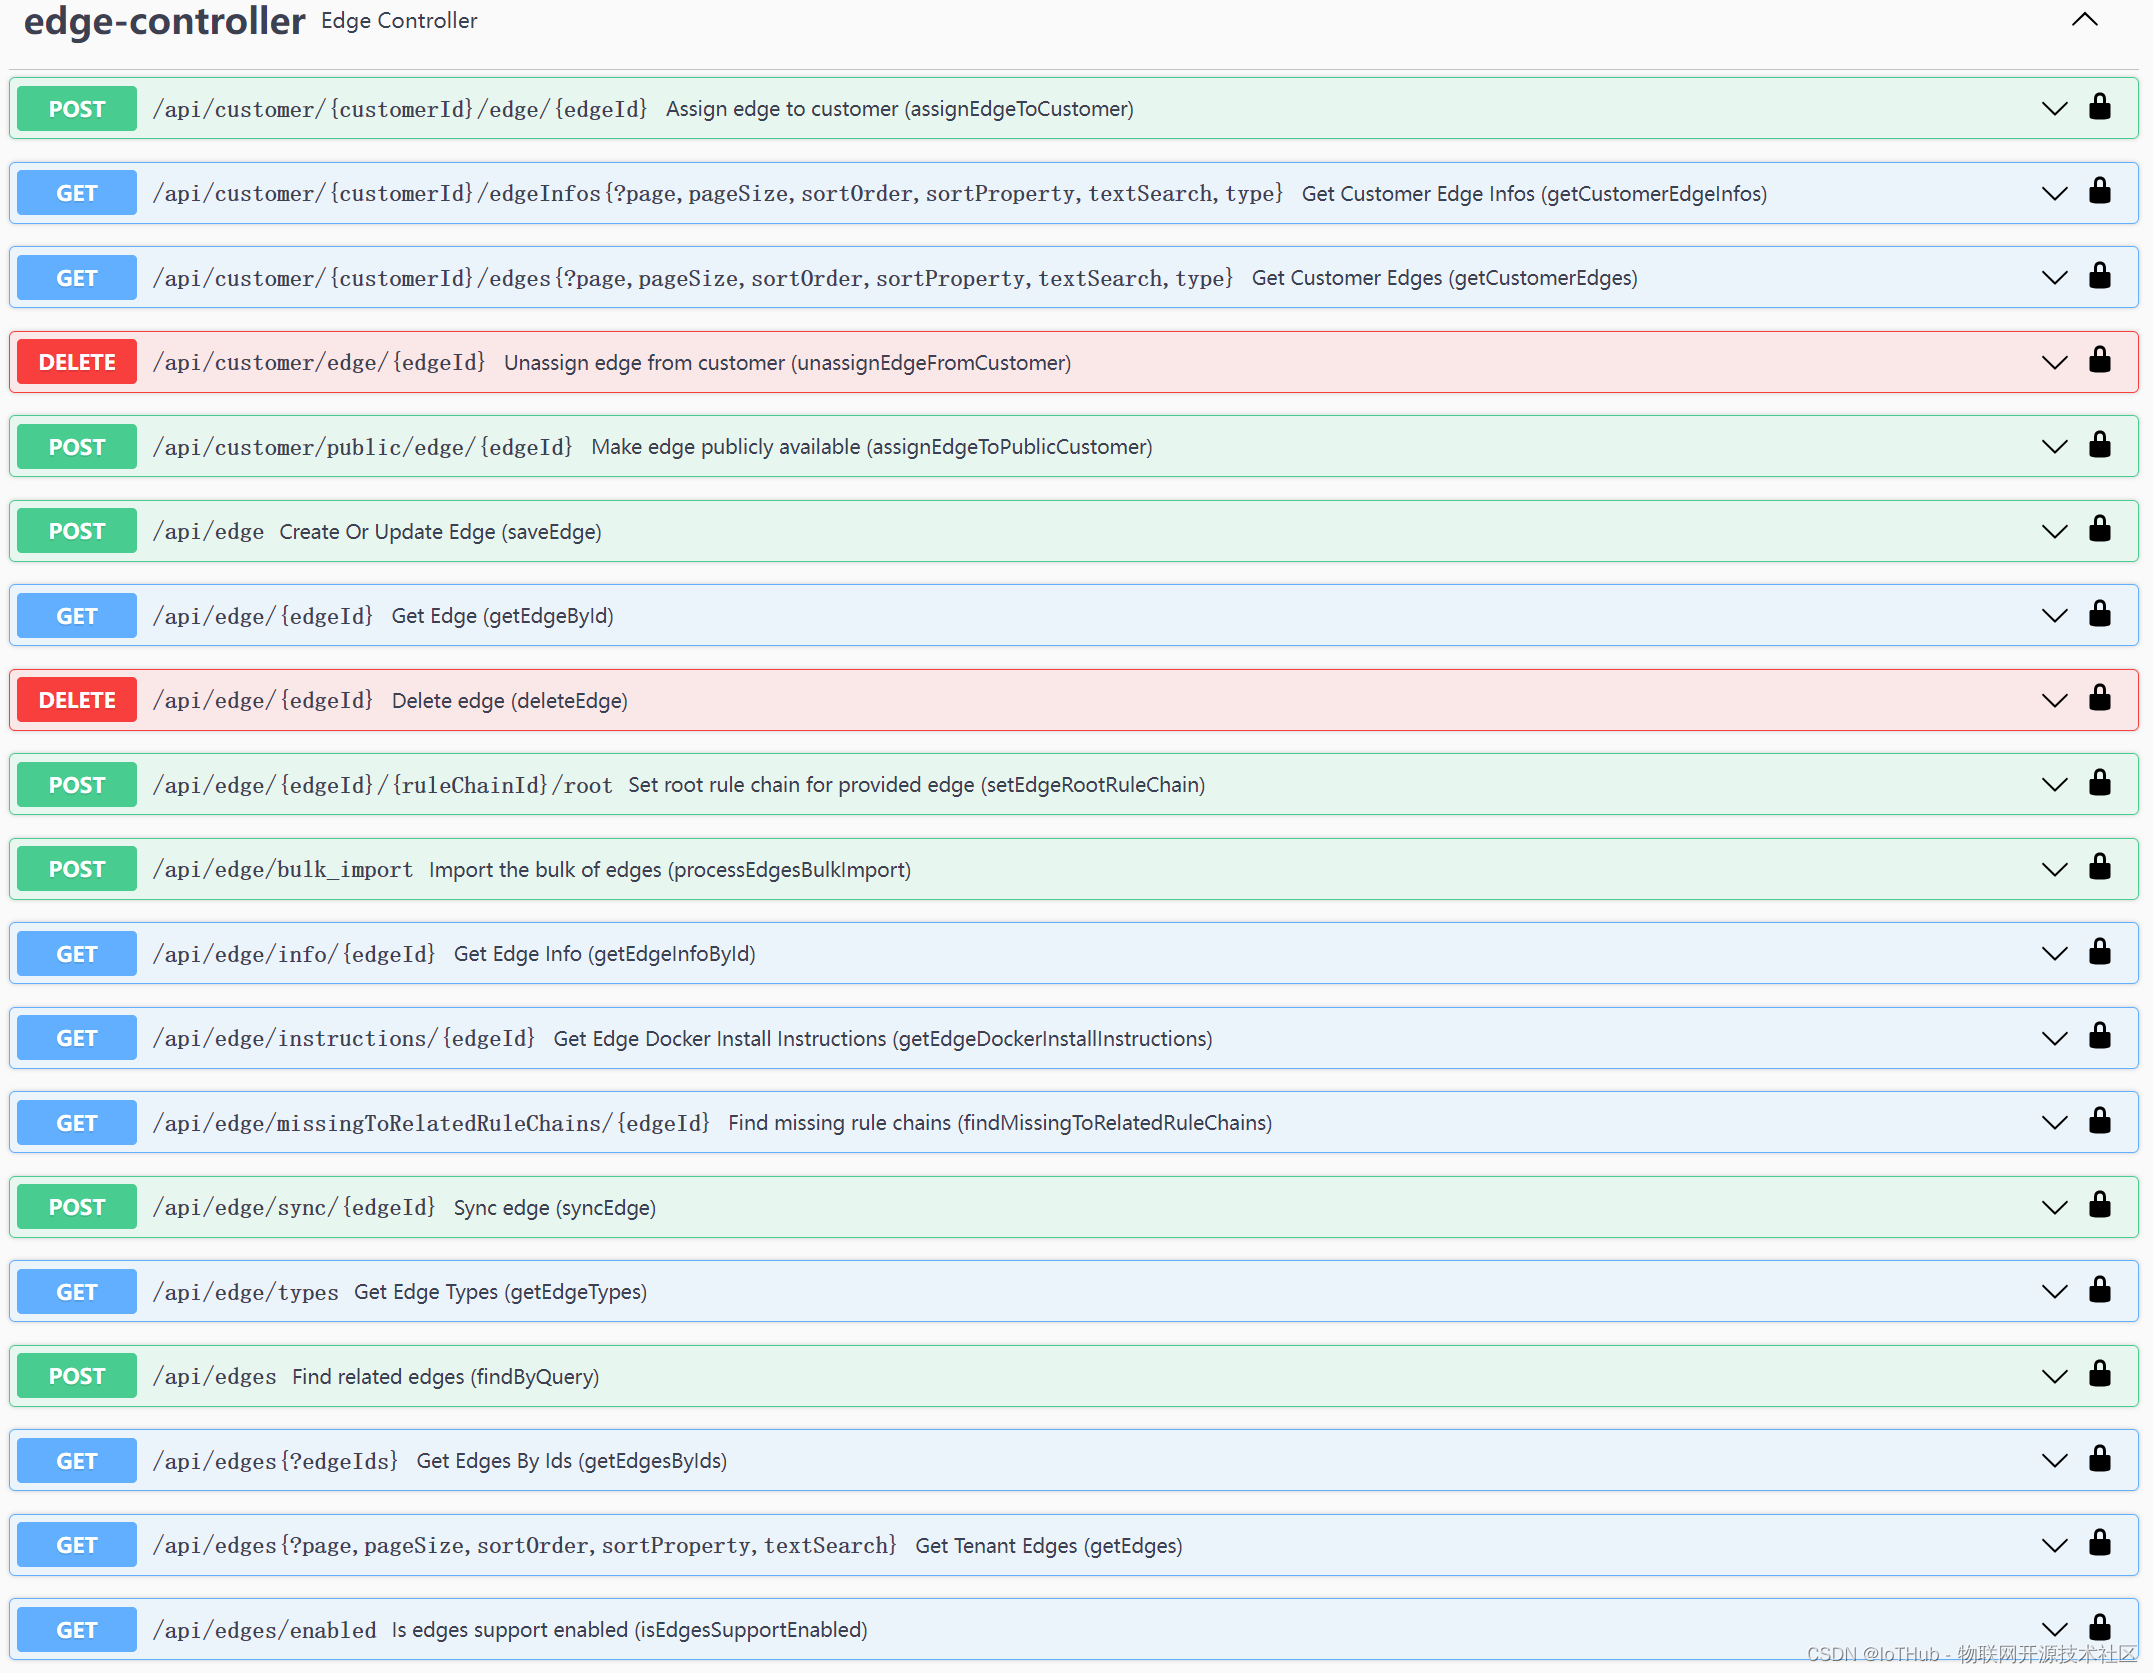Click lock icon on Sync edge row
2153x1673 pixels.
tap(2099, 1206)
